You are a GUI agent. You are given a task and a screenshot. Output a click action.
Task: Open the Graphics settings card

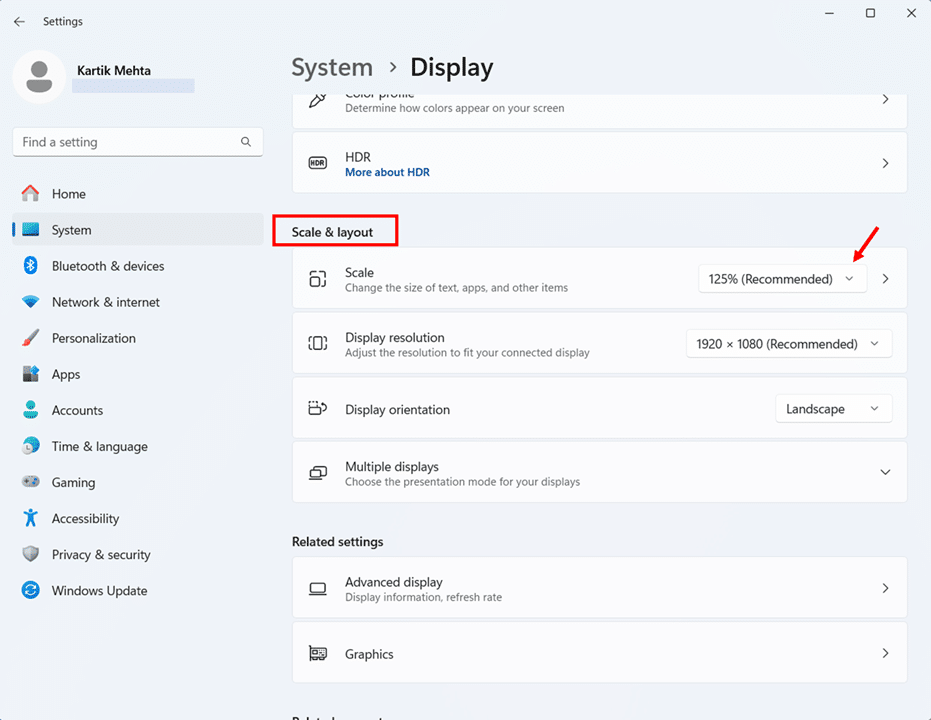[600, 654]
